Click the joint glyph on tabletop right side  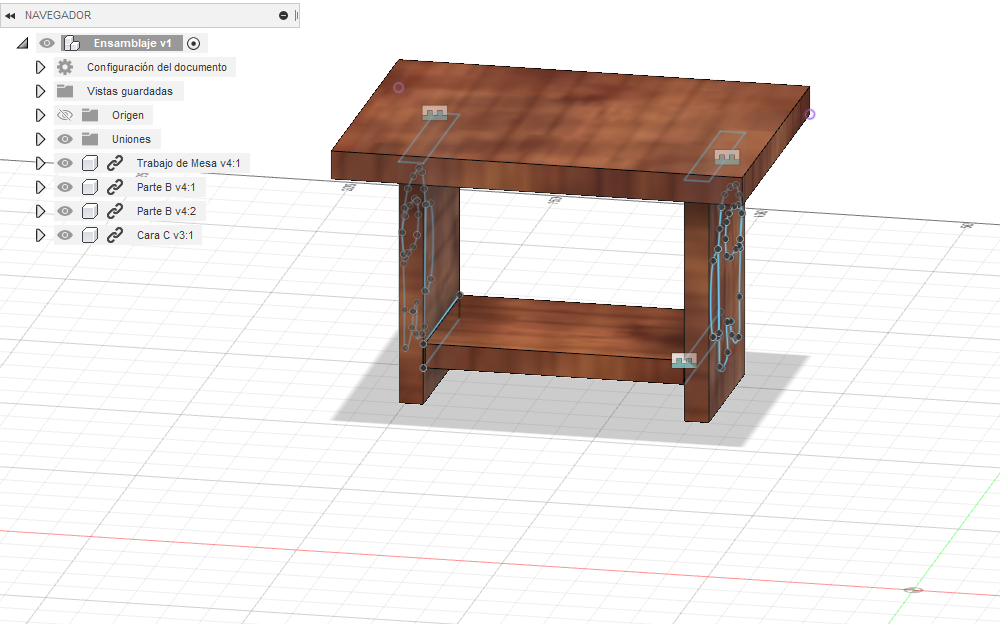click(x=727, y=156)
